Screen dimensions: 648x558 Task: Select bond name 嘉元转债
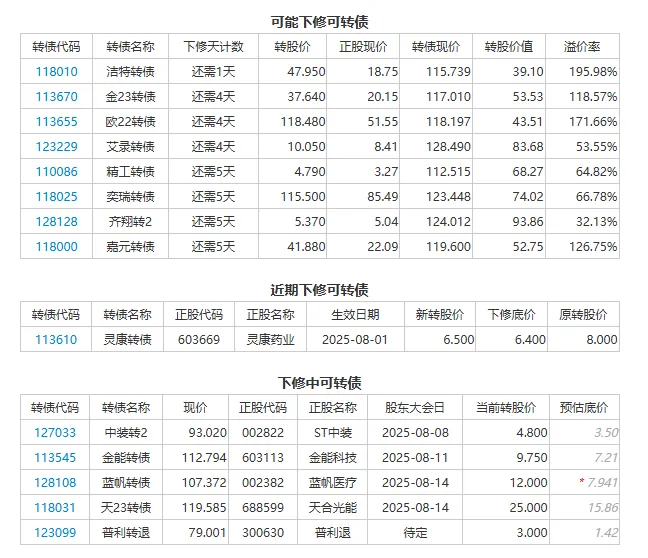(x=131, y=247)
